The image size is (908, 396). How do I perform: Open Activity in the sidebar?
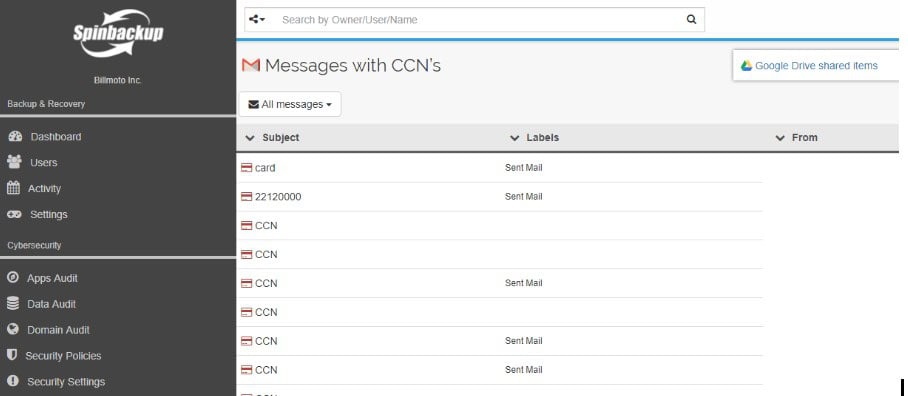coord(44,189)
